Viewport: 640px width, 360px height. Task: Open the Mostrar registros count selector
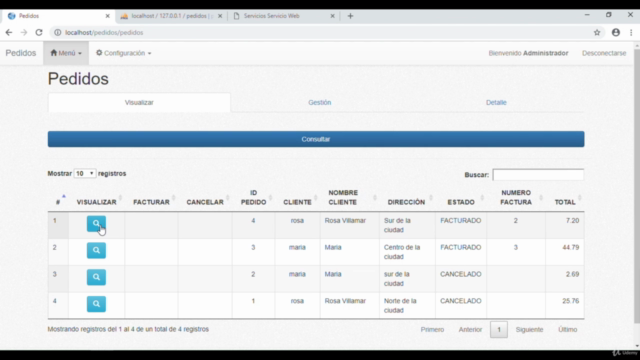(x=85, y=173)
